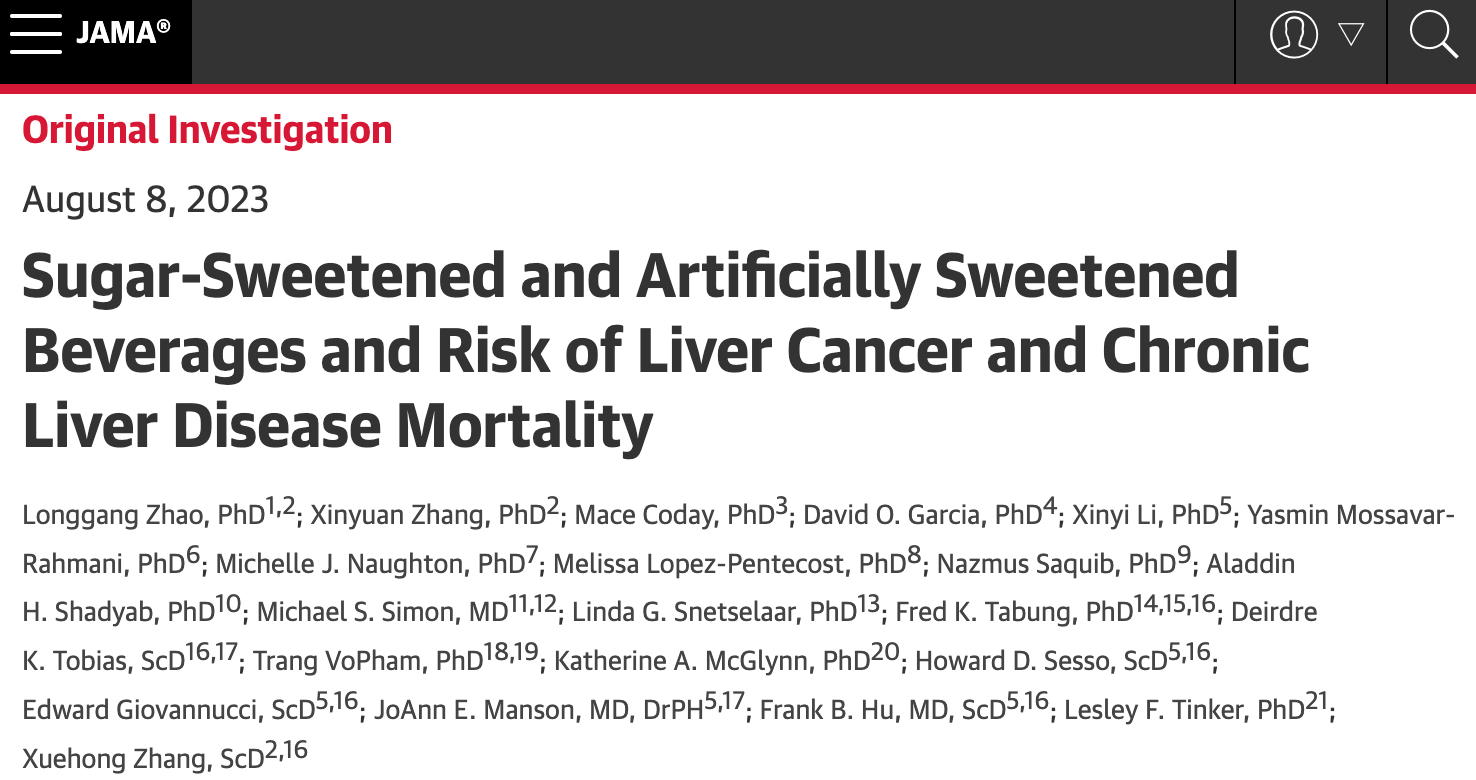Open the hamburger navigation menu
1476x780 pixels.
(x=36, y=34)
